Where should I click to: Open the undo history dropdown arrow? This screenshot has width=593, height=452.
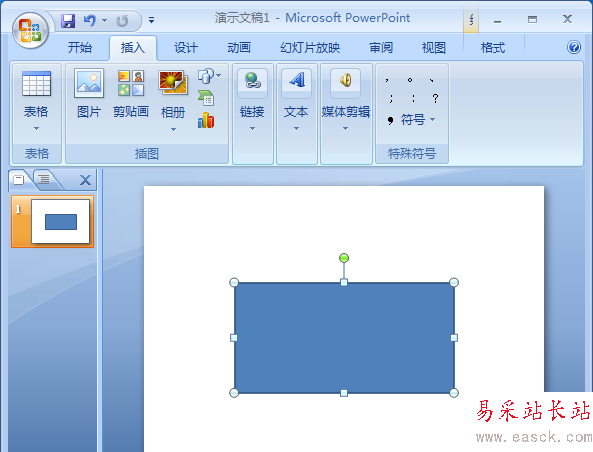105,20
